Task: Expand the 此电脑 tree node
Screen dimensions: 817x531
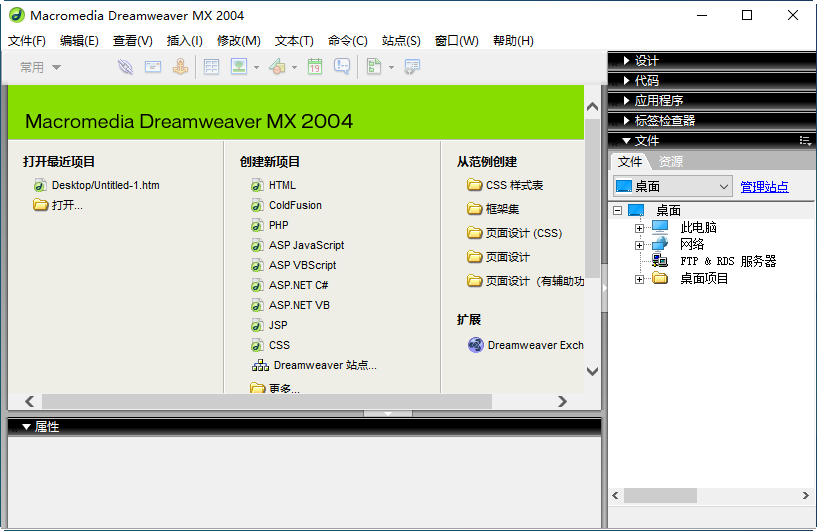Action: click(x=639, y=228)
